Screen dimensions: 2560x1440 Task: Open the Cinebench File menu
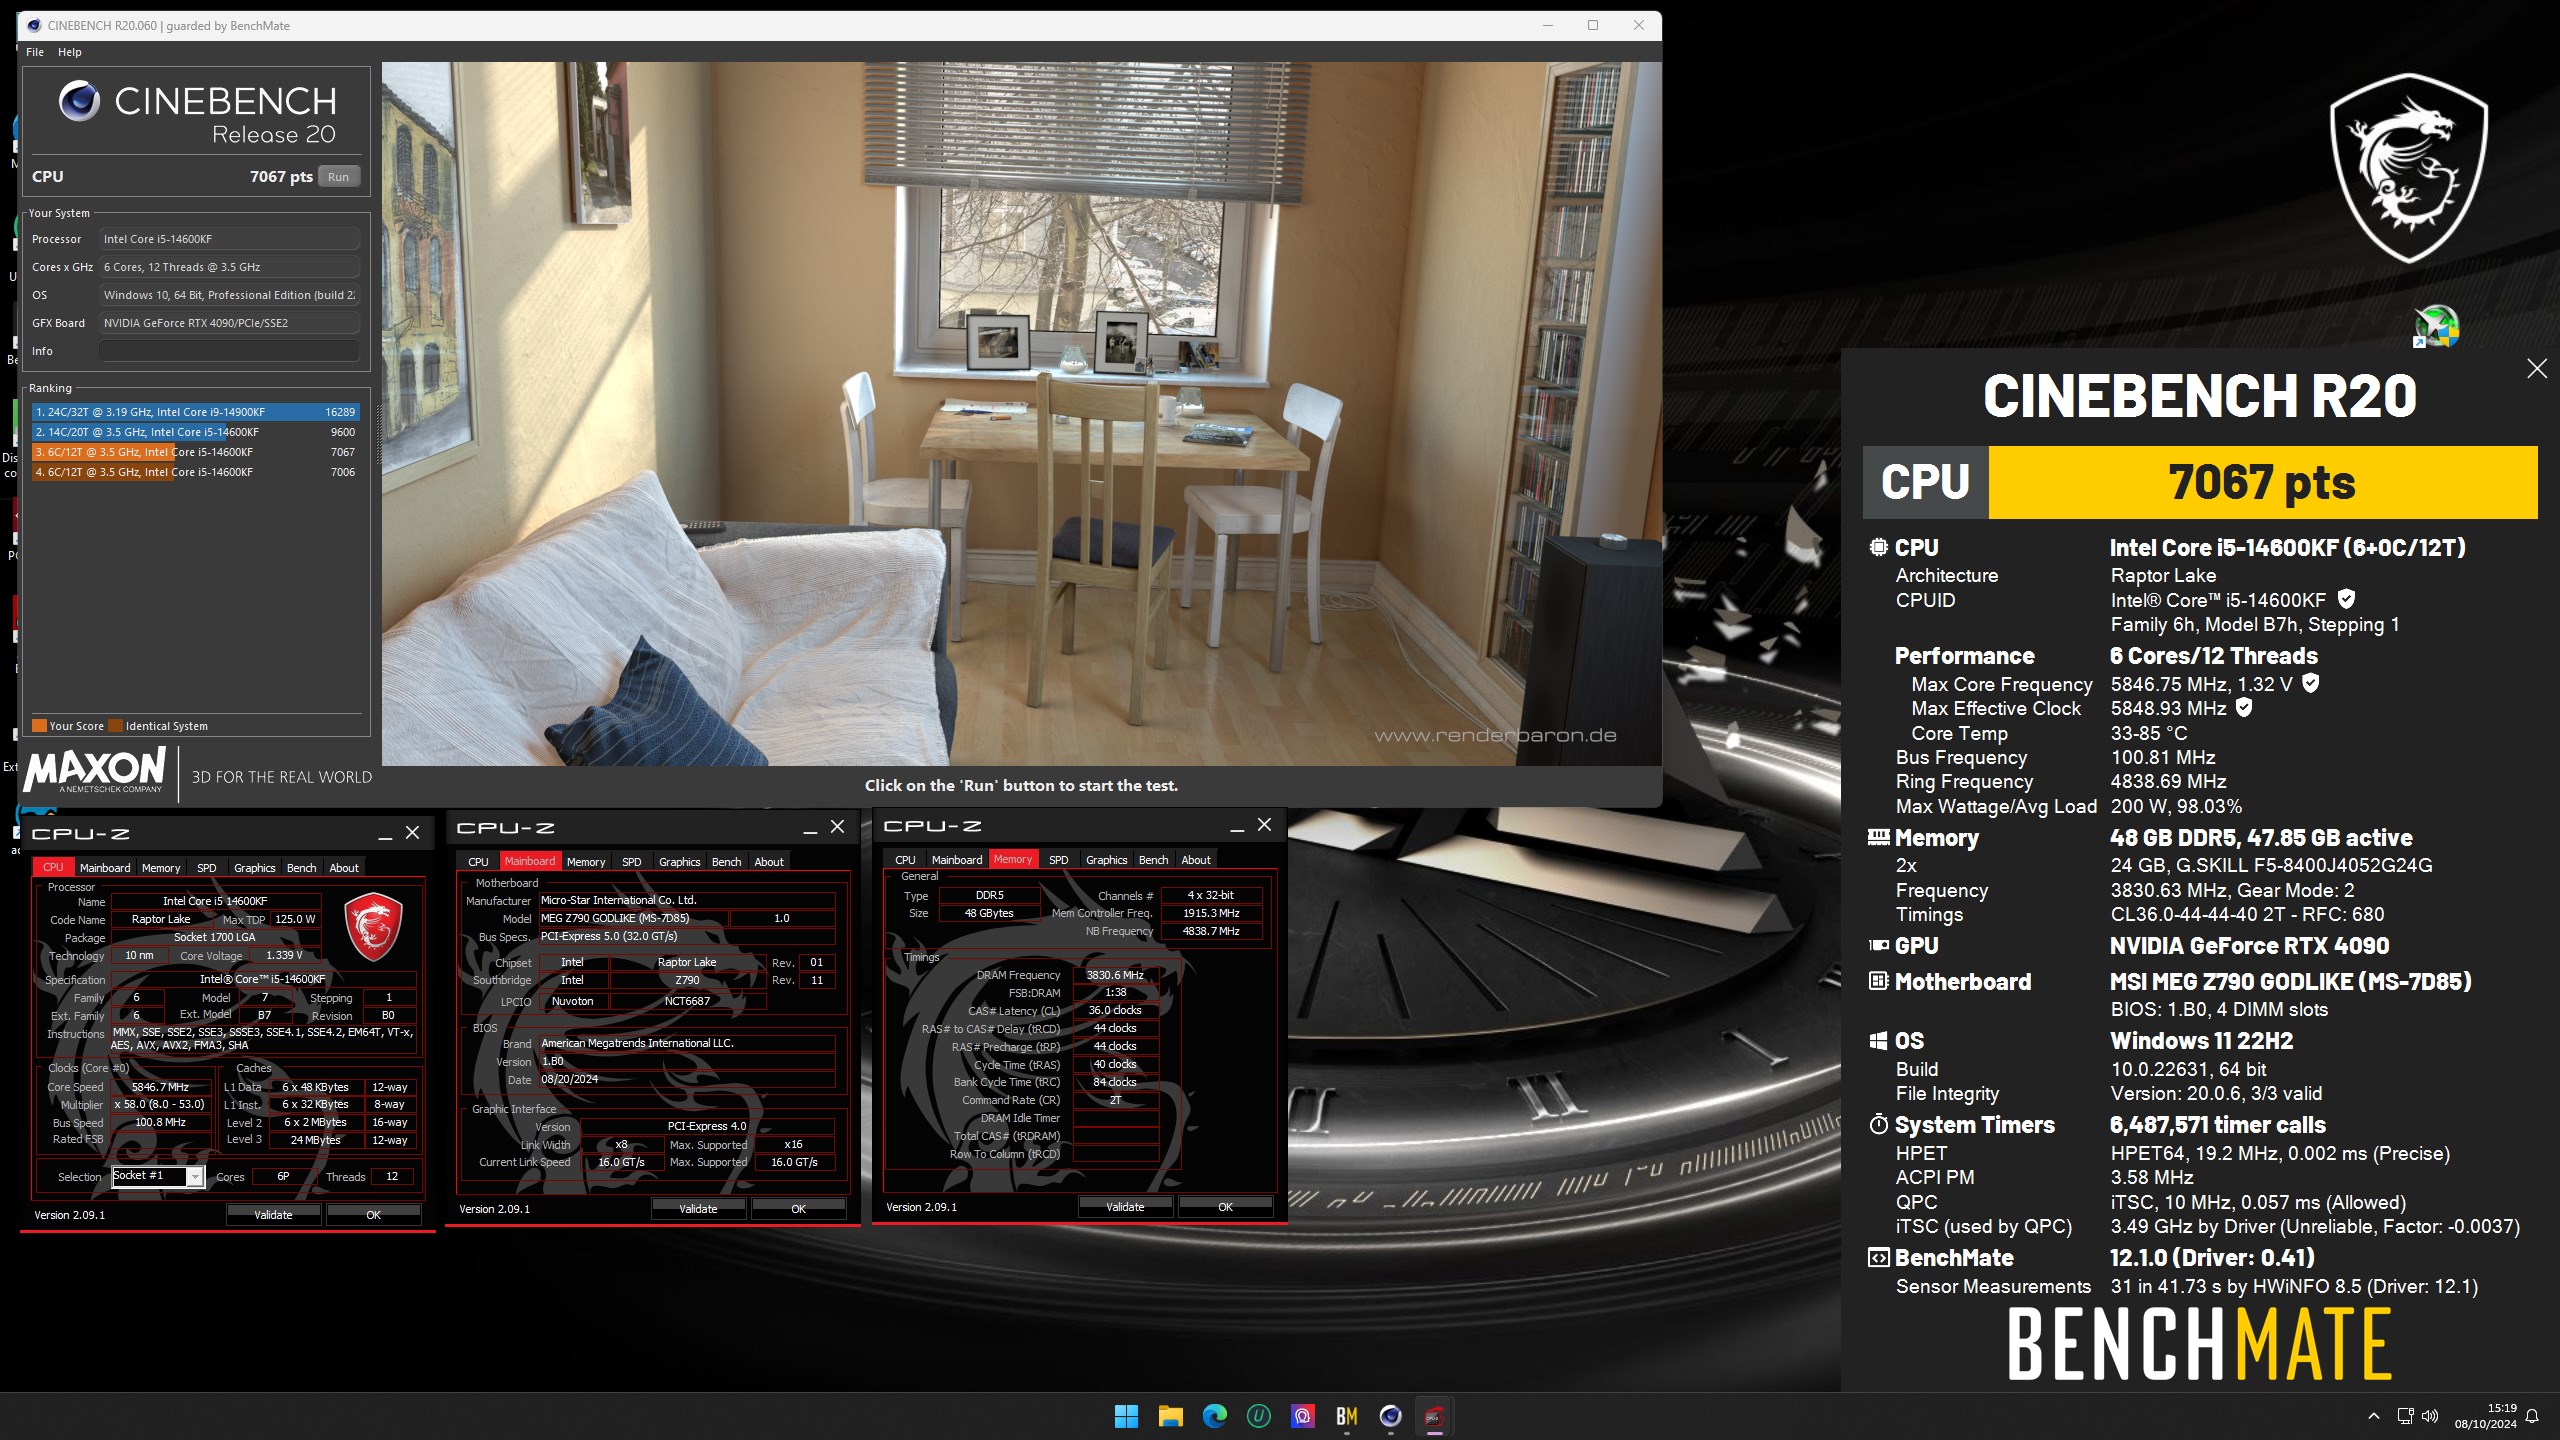tap(35, 52)
